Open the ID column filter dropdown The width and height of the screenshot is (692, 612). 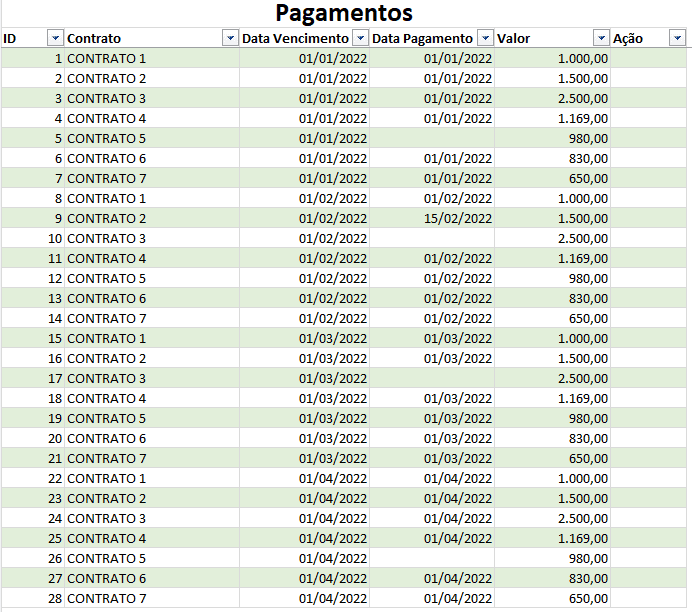pyautogui.click(x=55, y=38)
